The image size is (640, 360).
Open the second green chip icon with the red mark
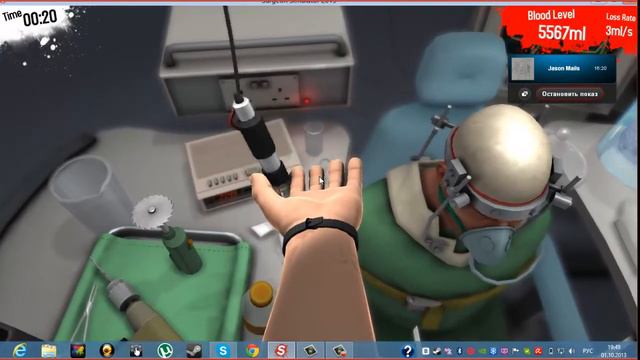coord(340,351)
